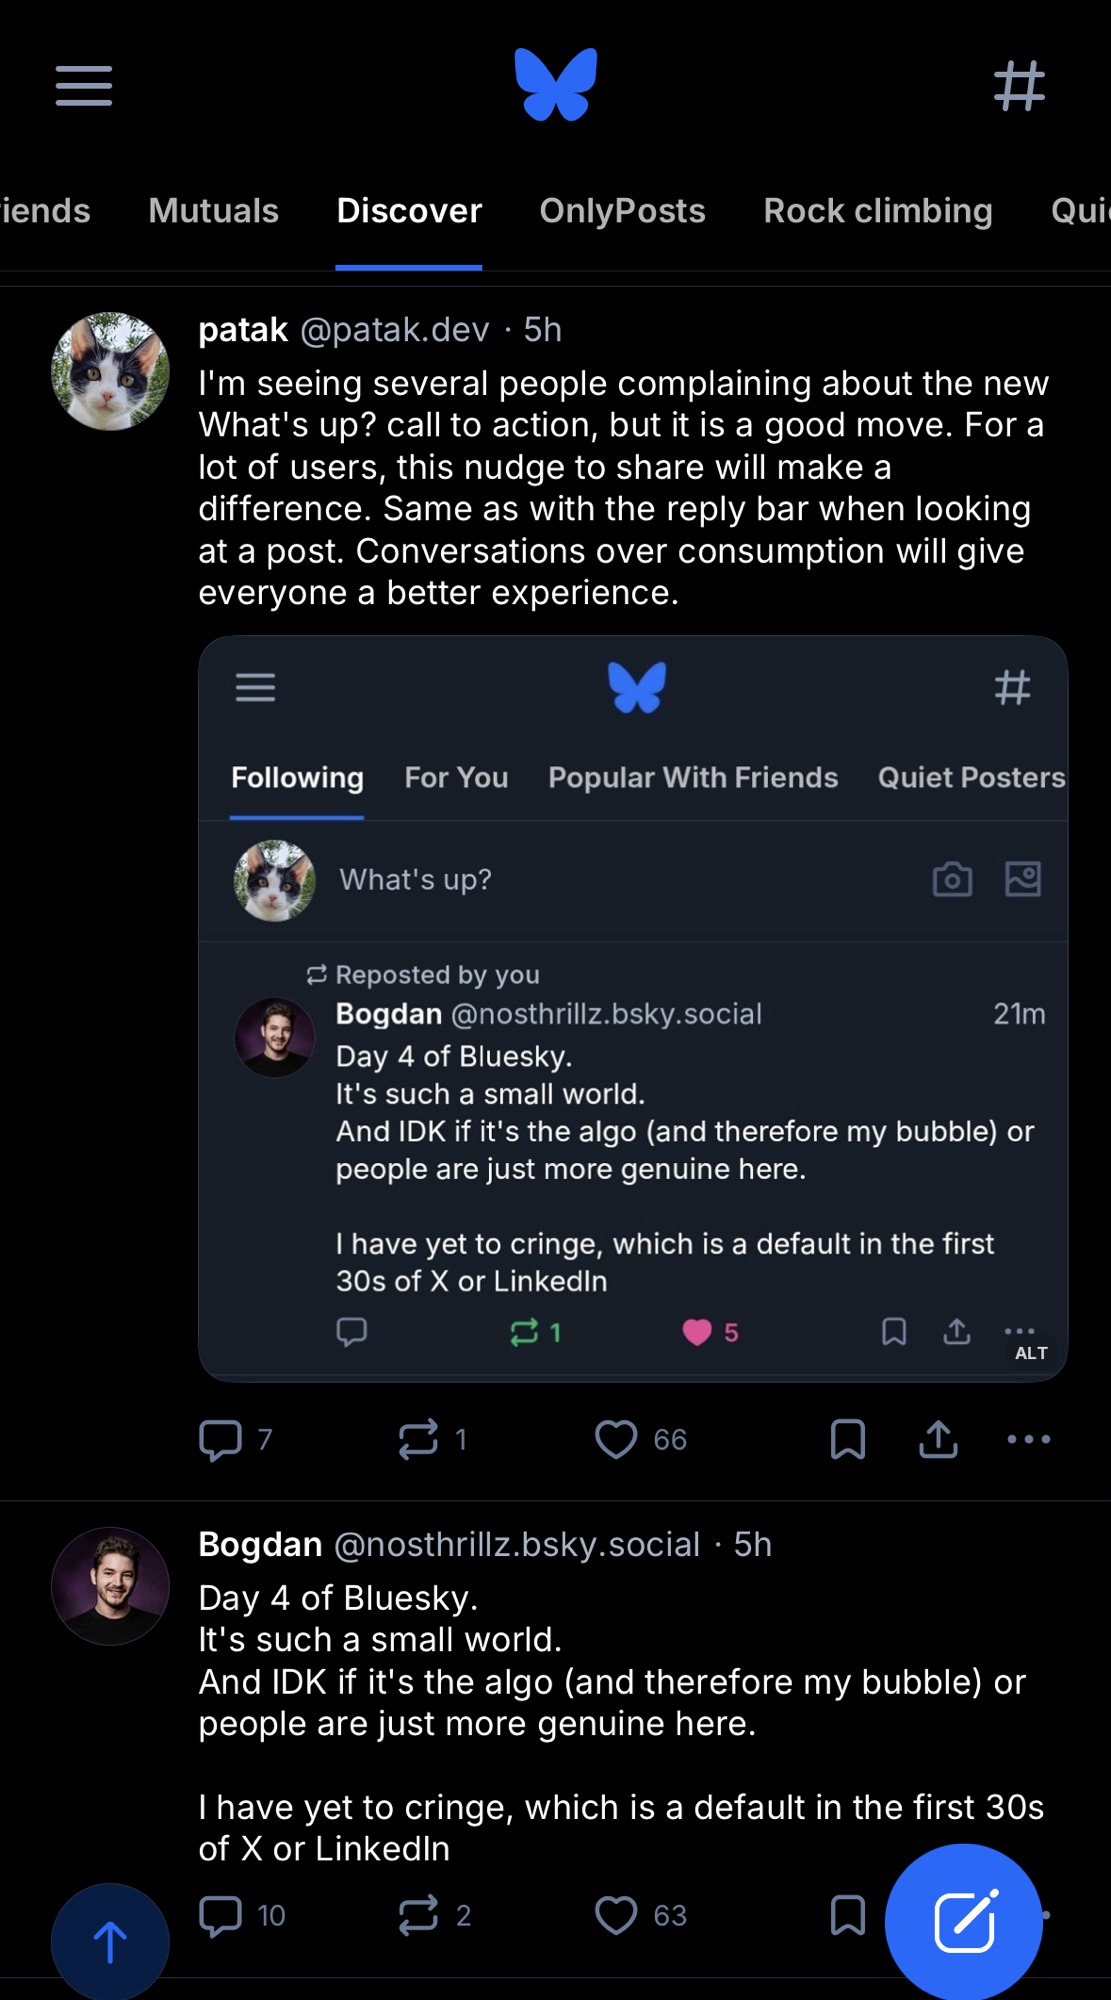The width and height of the screenshot is (1111, 2000).
Task: Switch to the Mutuals feed tab
Action: point(213,211)
